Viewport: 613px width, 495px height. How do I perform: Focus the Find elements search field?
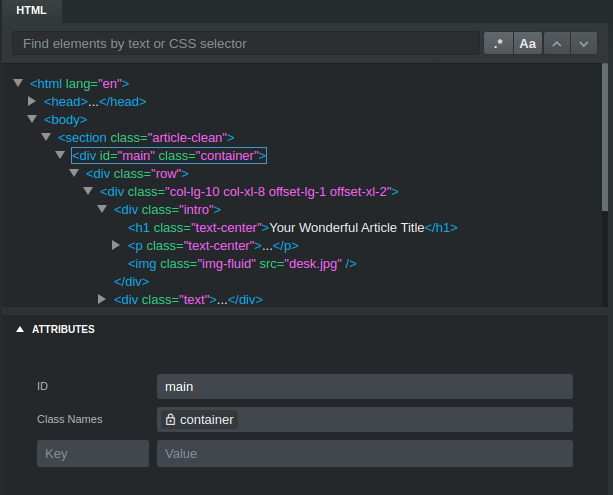coord(245,44)
